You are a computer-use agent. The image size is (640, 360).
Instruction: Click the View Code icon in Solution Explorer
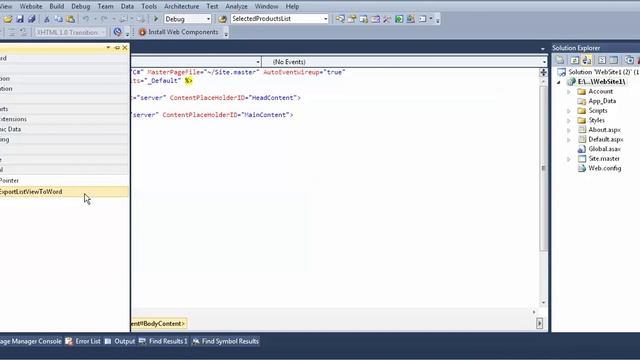click(602, 60)
